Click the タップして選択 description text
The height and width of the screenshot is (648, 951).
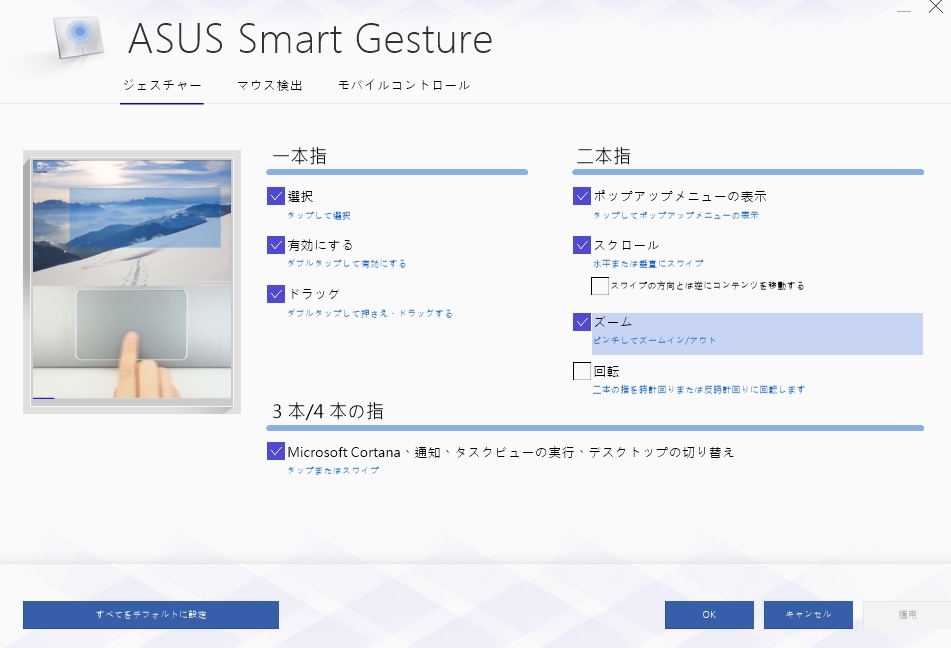coord(319,215)
